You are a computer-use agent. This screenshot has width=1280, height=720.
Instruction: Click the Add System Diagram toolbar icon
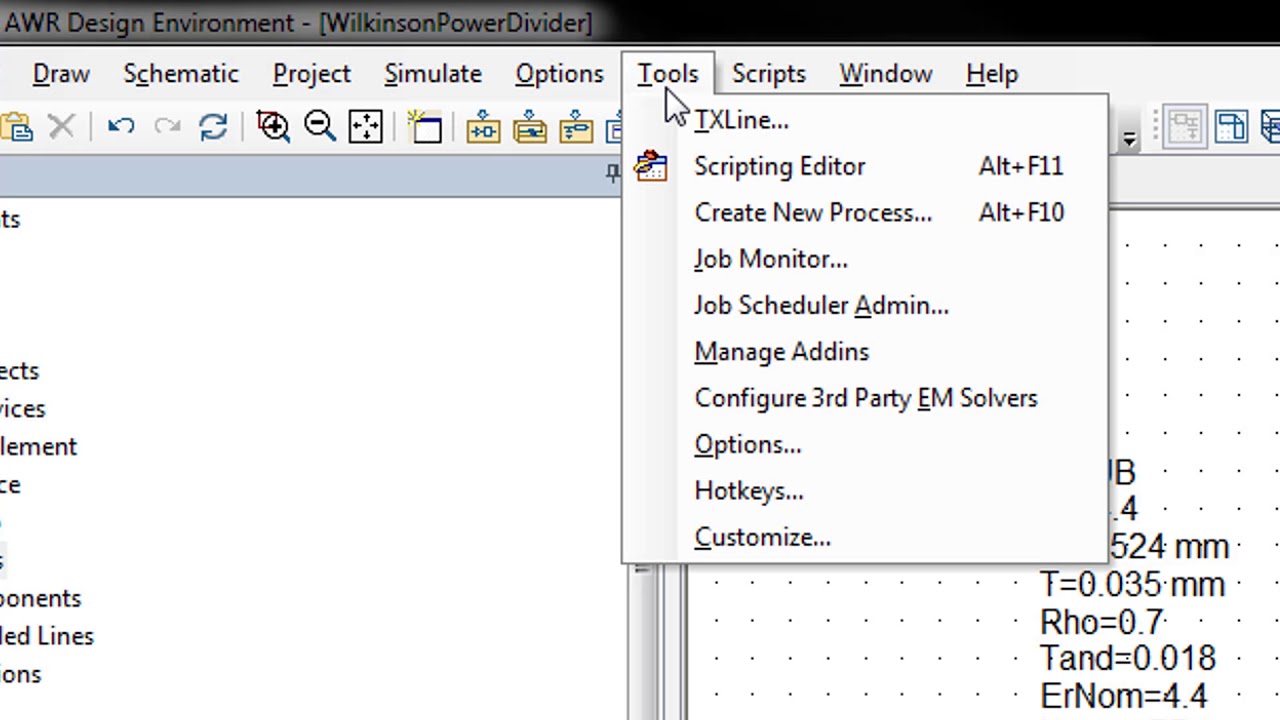pos(576,127)
